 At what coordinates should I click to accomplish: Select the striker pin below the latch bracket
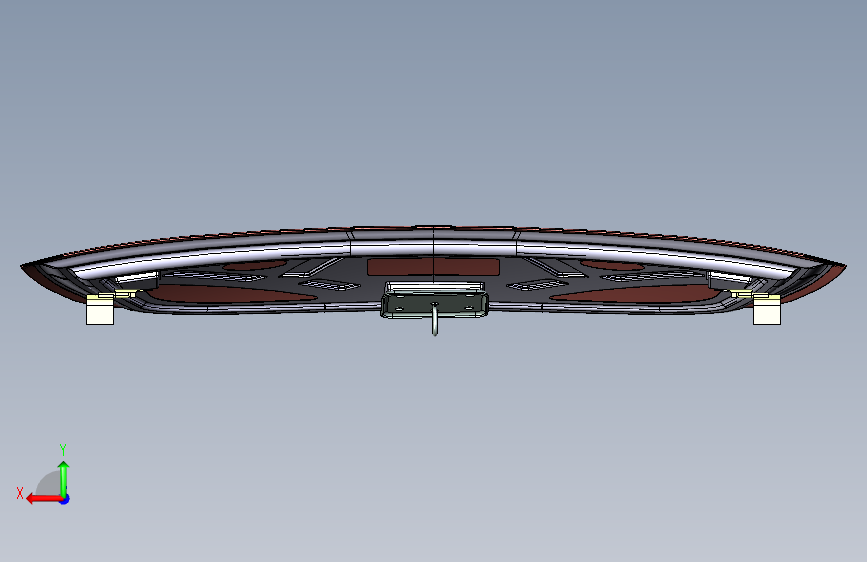click(x=435, y=320)
